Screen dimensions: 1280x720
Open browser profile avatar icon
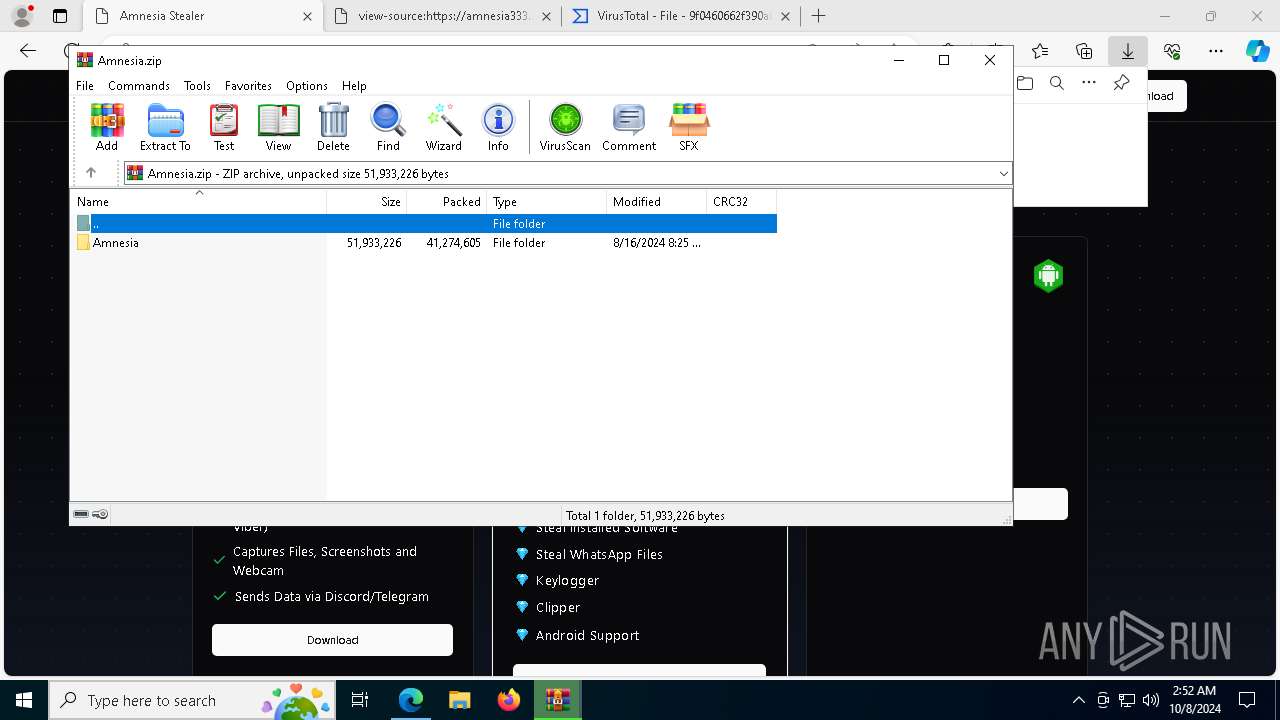click(22, 16)
